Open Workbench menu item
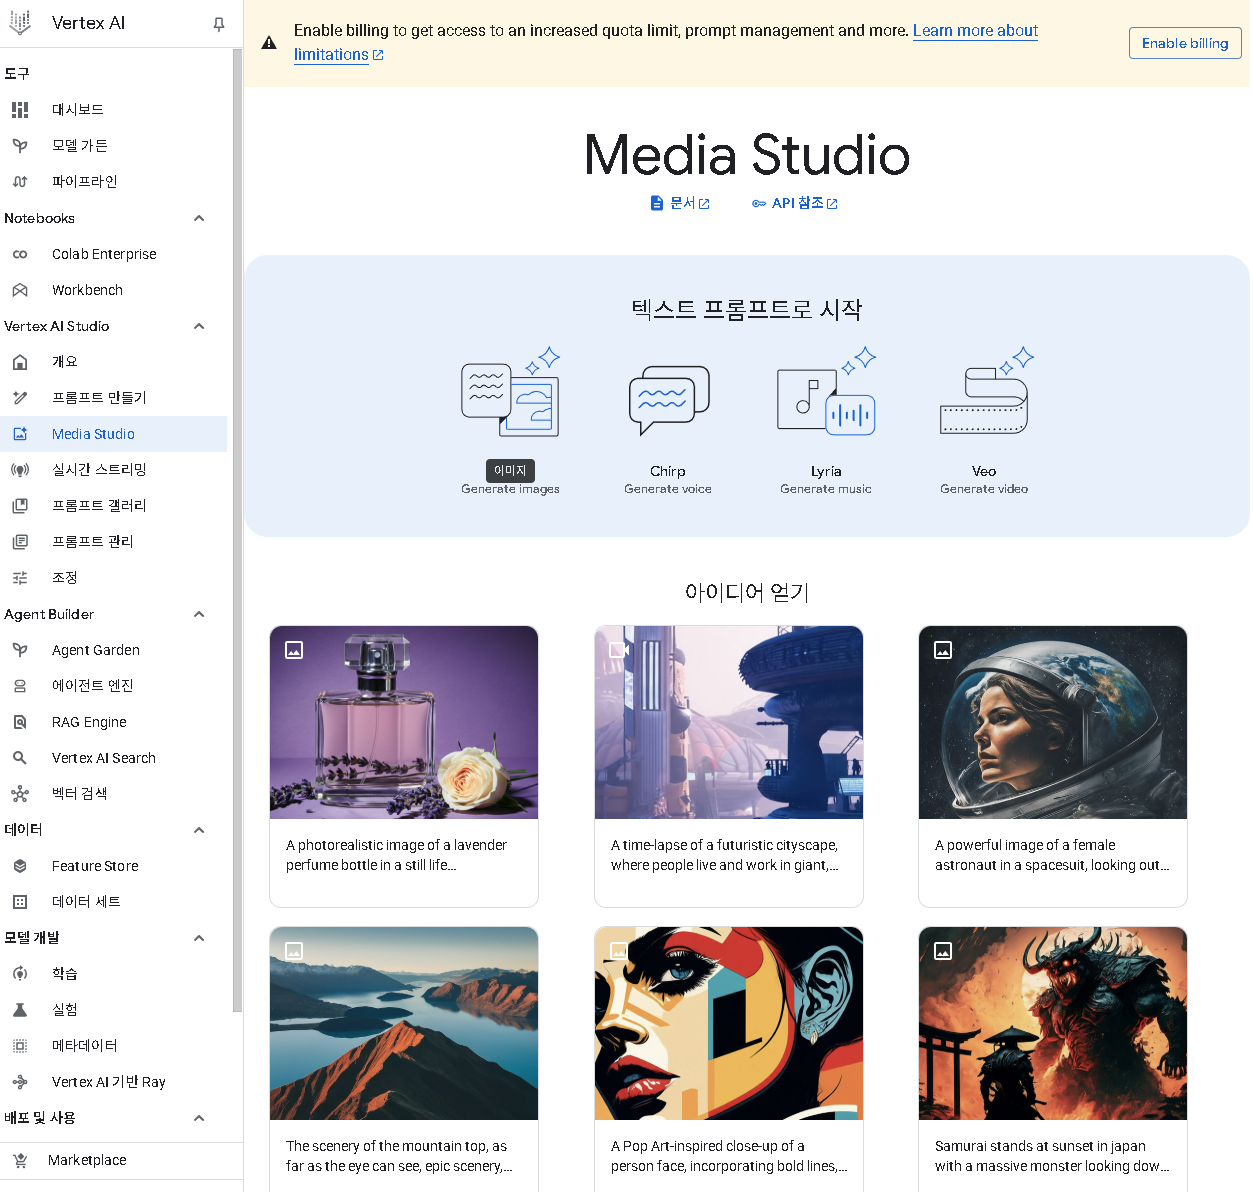Image resolution: width=1253 pixels, height=1192 pixels. pos(113,290)
